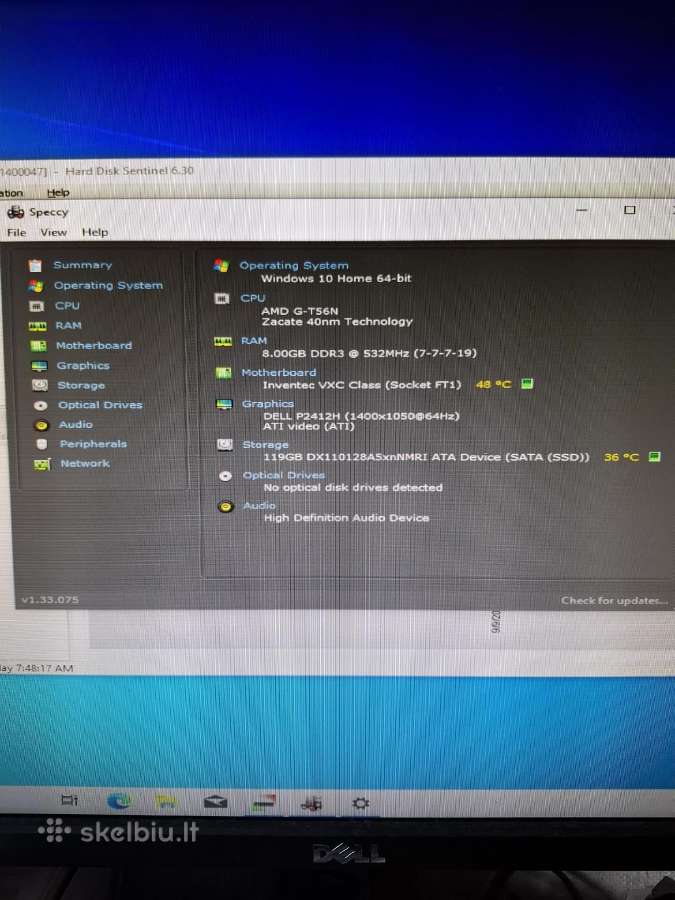Maximize the Speccy window

point(630,210)
